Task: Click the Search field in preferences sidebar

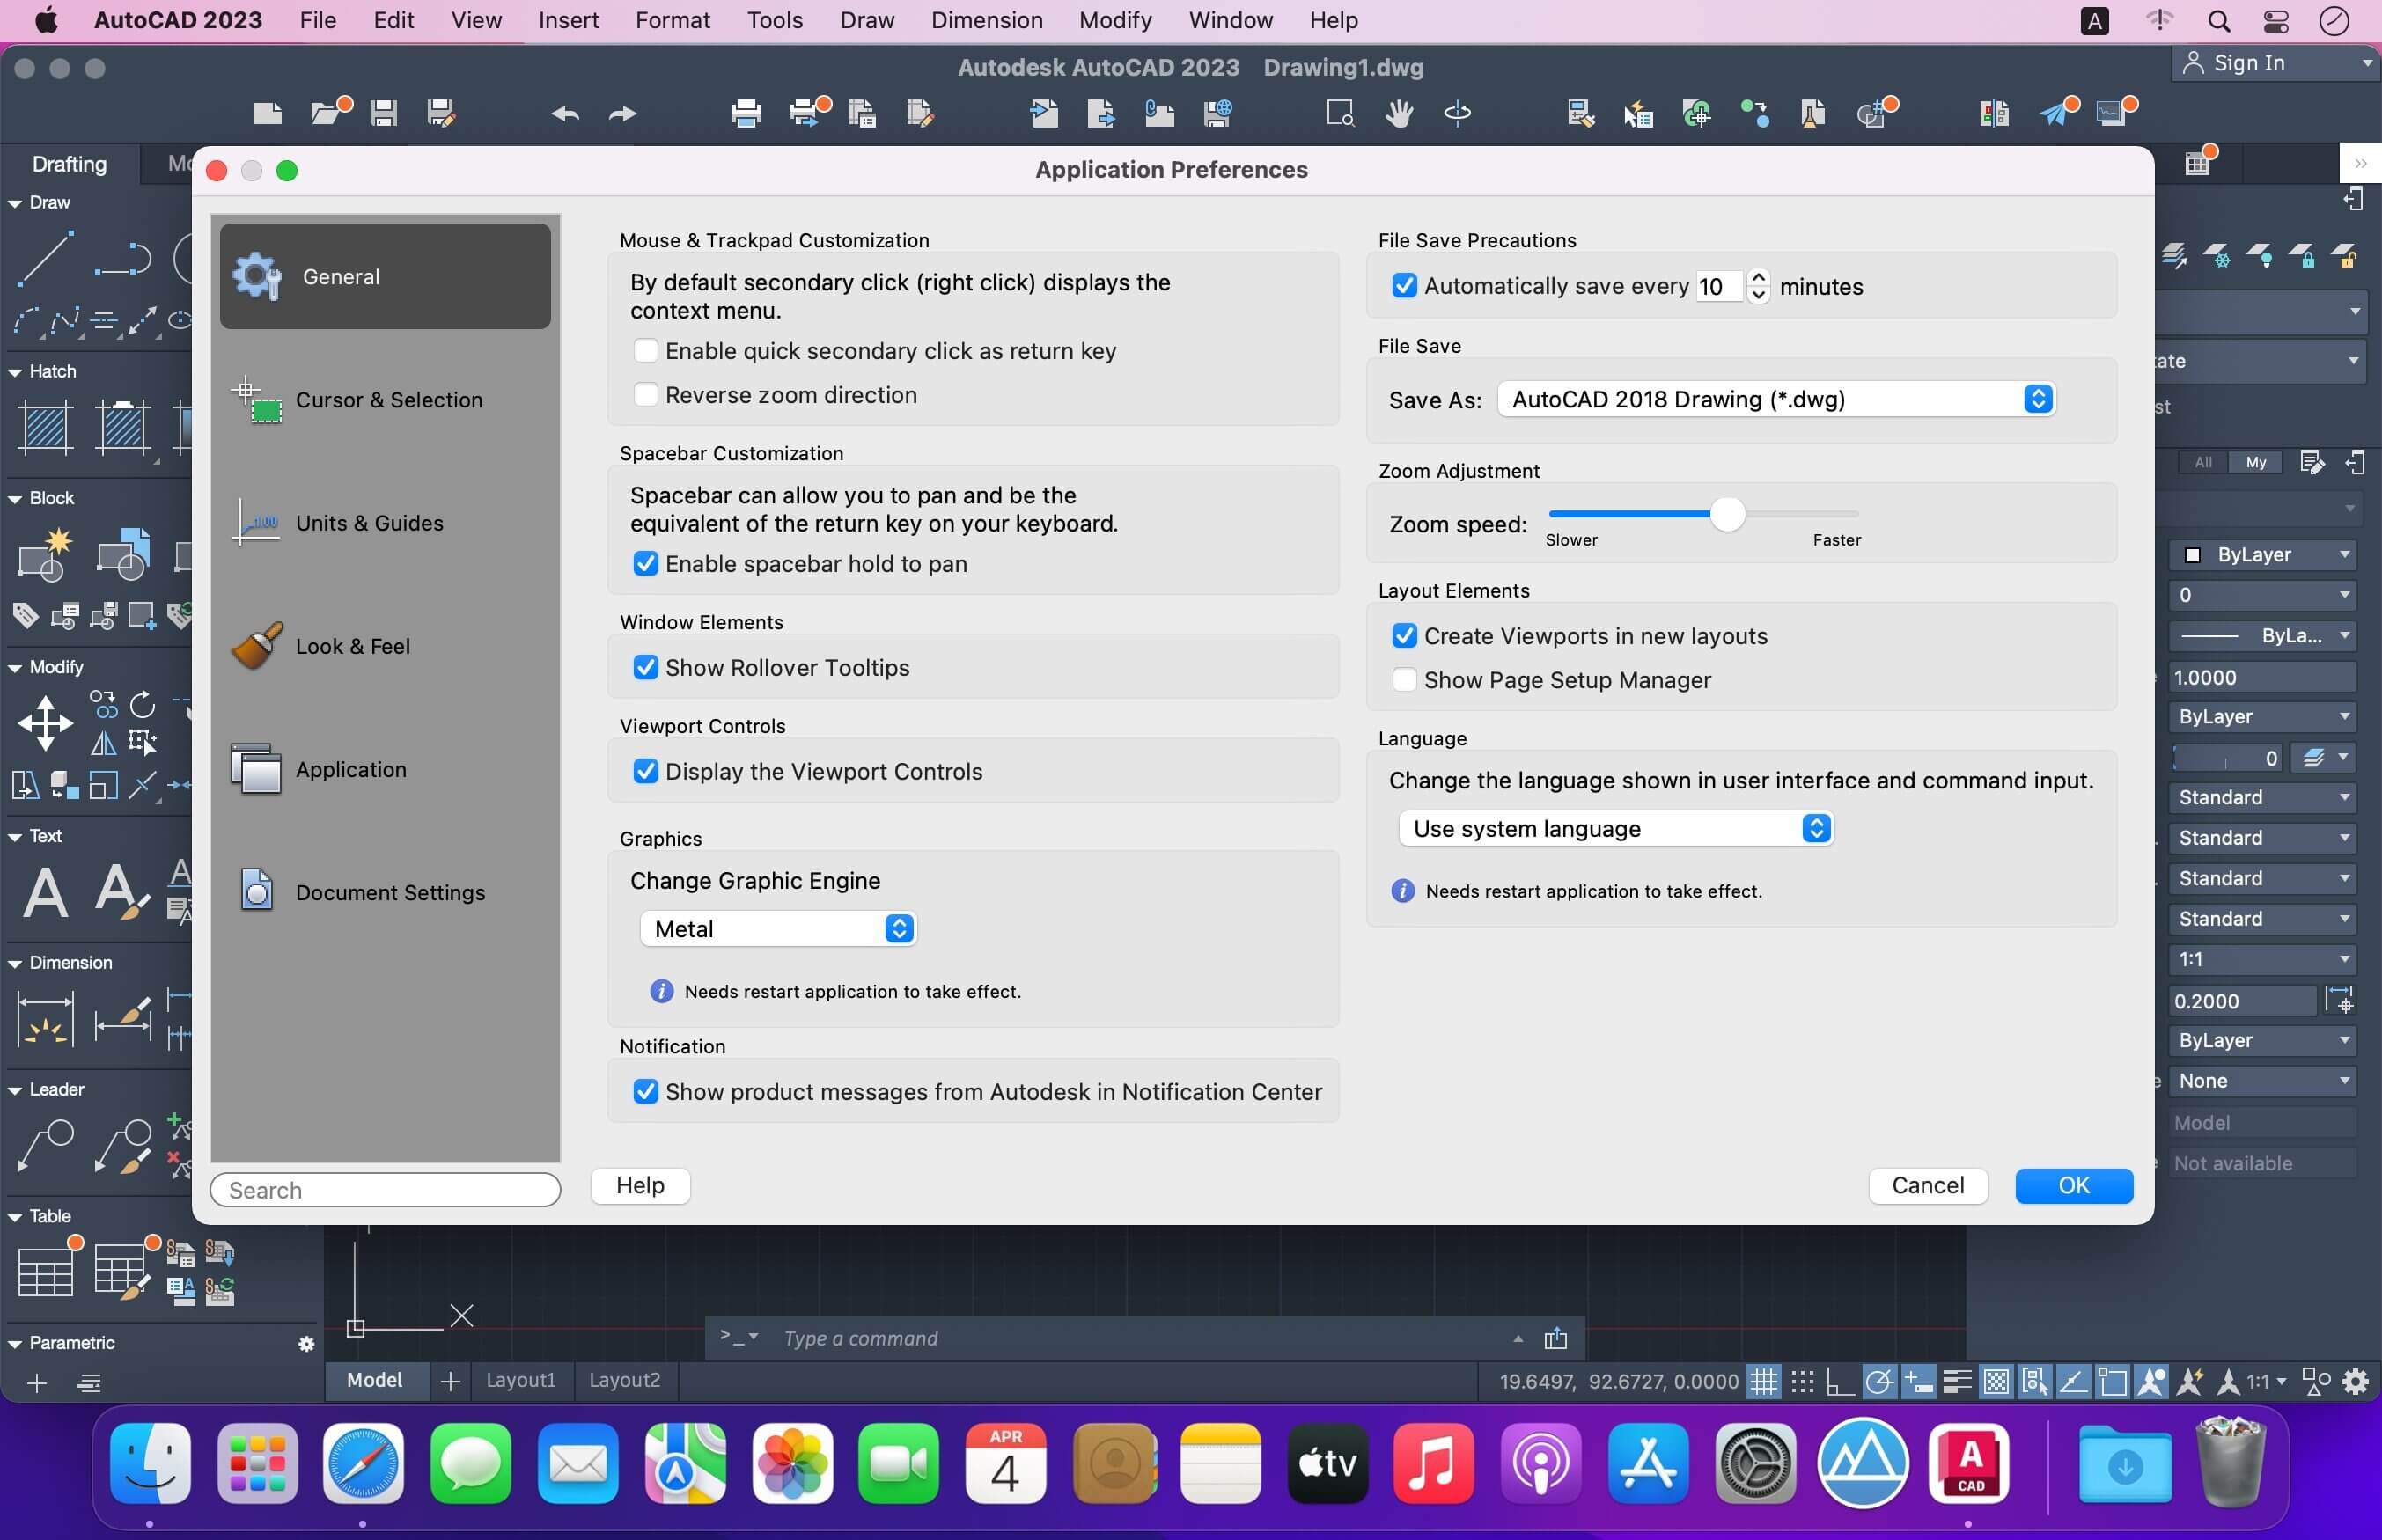Action: click(385, 1189)
